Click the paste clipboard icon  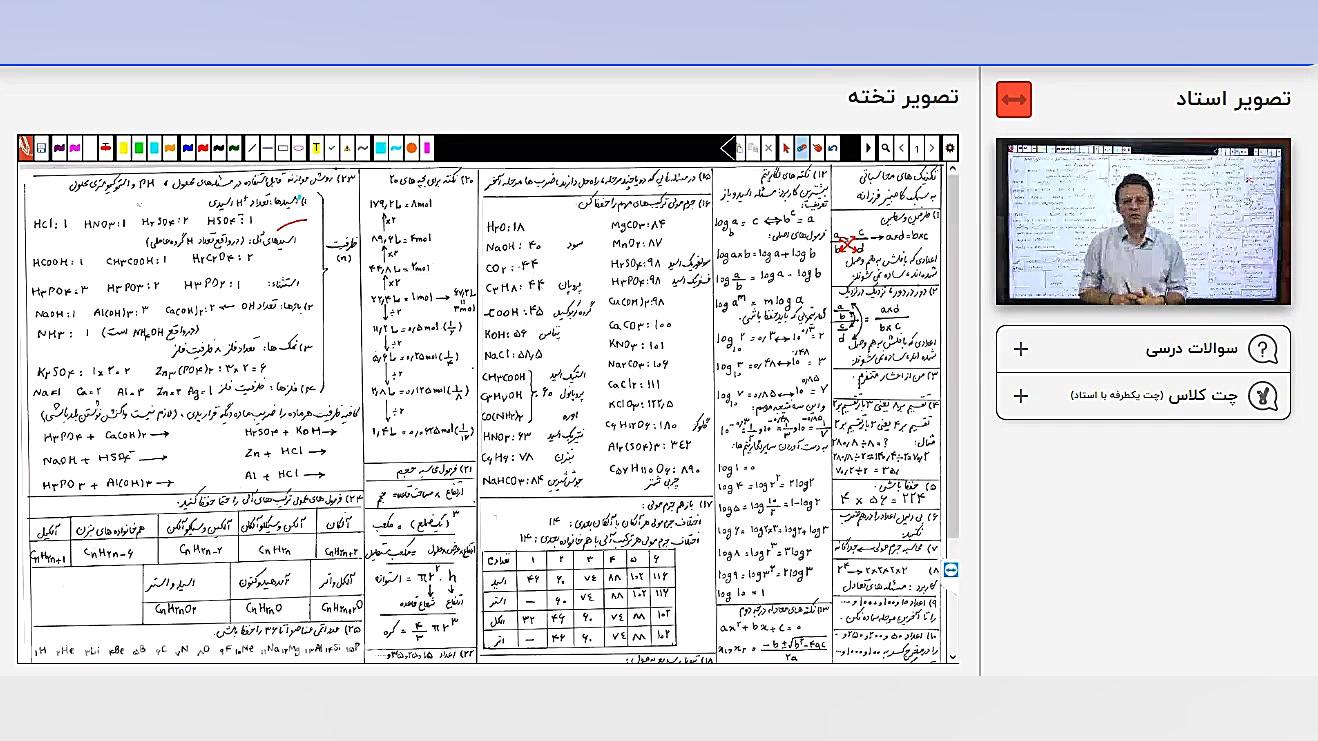[x=741, y=148]
